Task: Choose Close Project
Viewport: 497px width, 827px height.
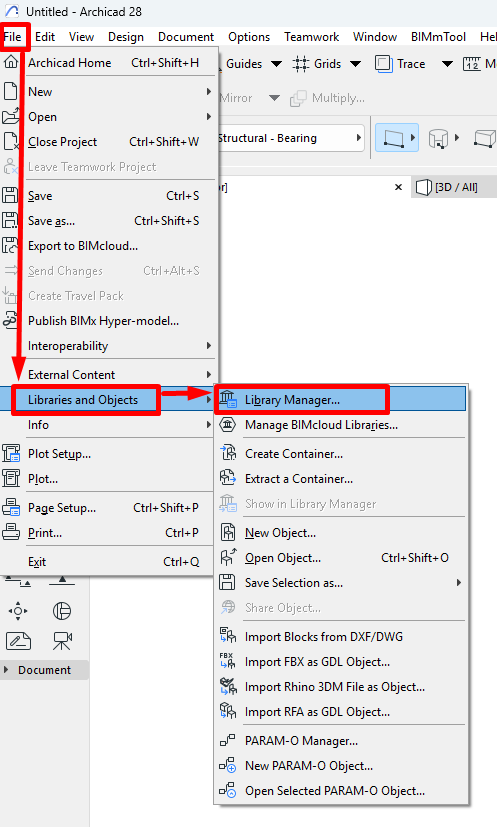Action: (x=109, y=142)
